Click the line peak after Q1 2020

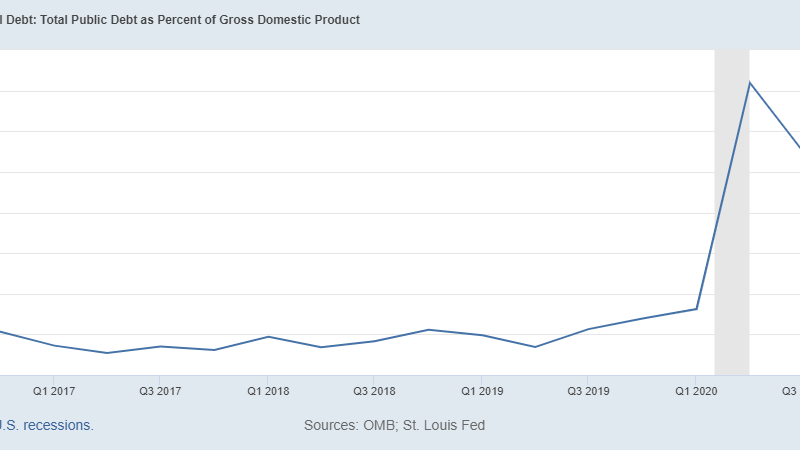pos(750,82)
